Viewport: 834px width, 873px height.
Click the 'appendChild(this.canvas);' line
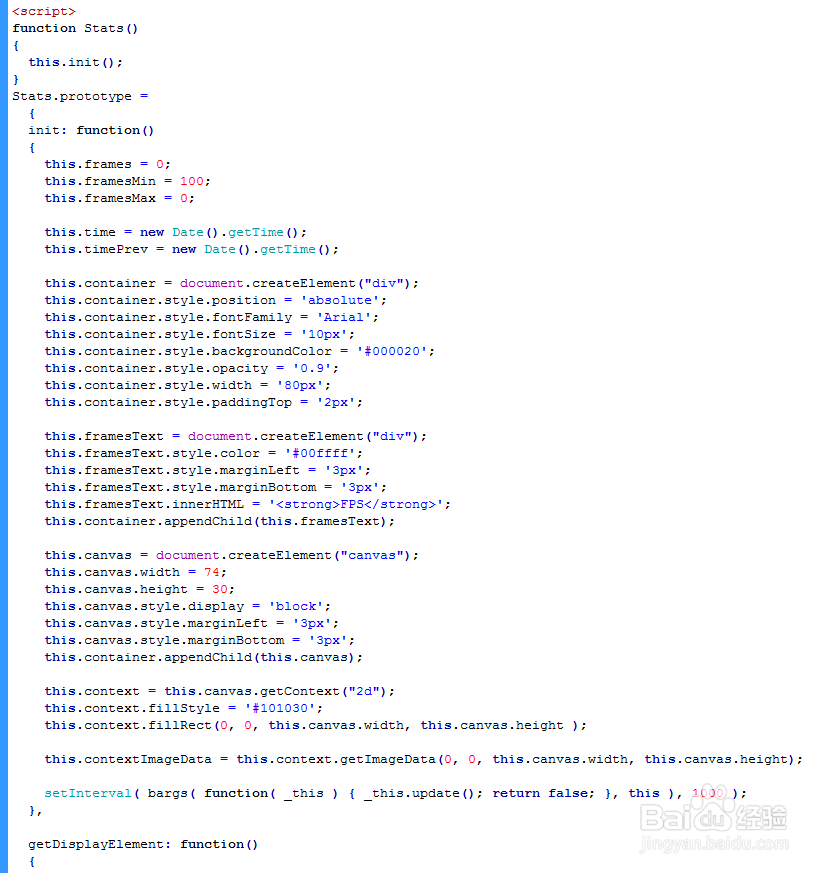pos(204,657)
